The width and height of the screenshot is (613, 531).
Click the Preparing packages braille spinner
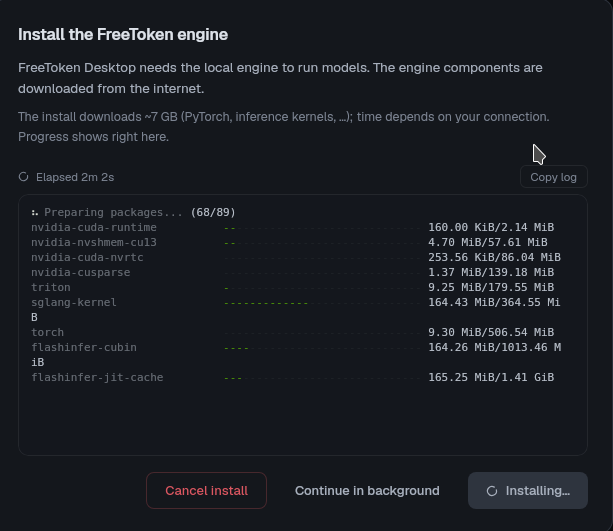coord(35,213)
